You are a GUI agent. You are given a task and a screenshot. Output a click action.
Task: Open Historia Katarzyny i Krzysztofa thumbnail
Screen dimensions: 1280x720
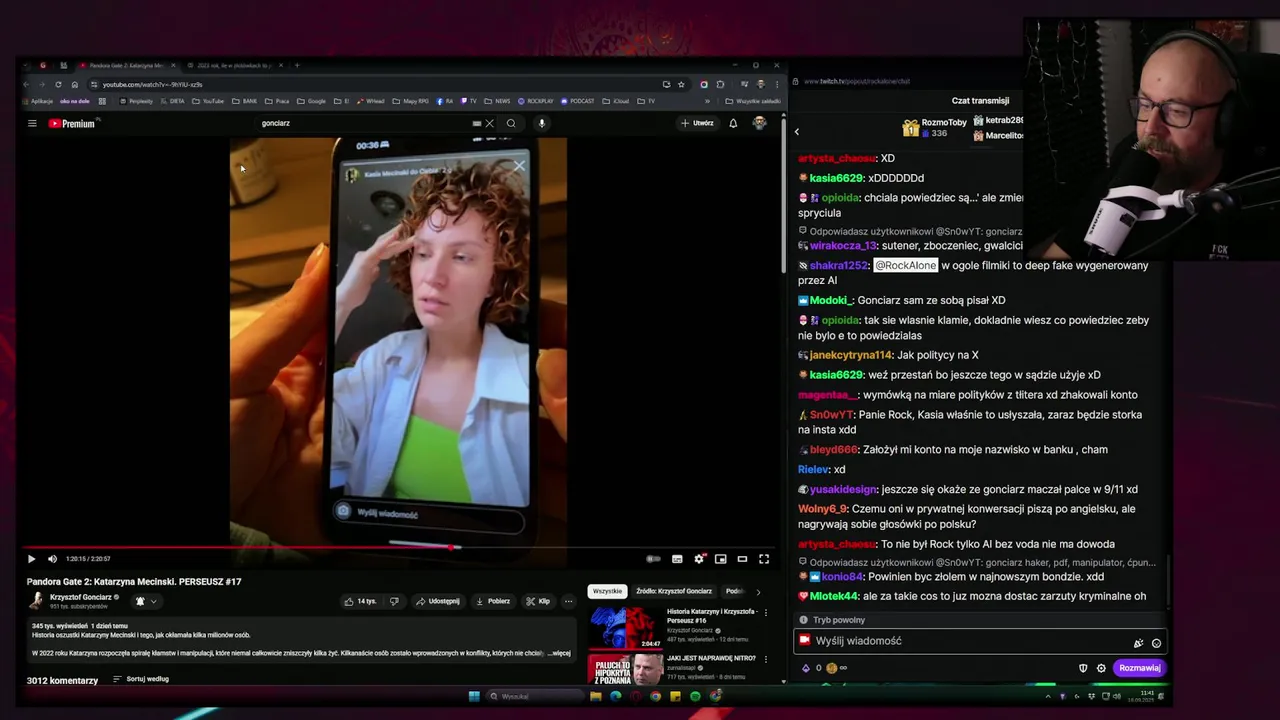coord(625,626)
